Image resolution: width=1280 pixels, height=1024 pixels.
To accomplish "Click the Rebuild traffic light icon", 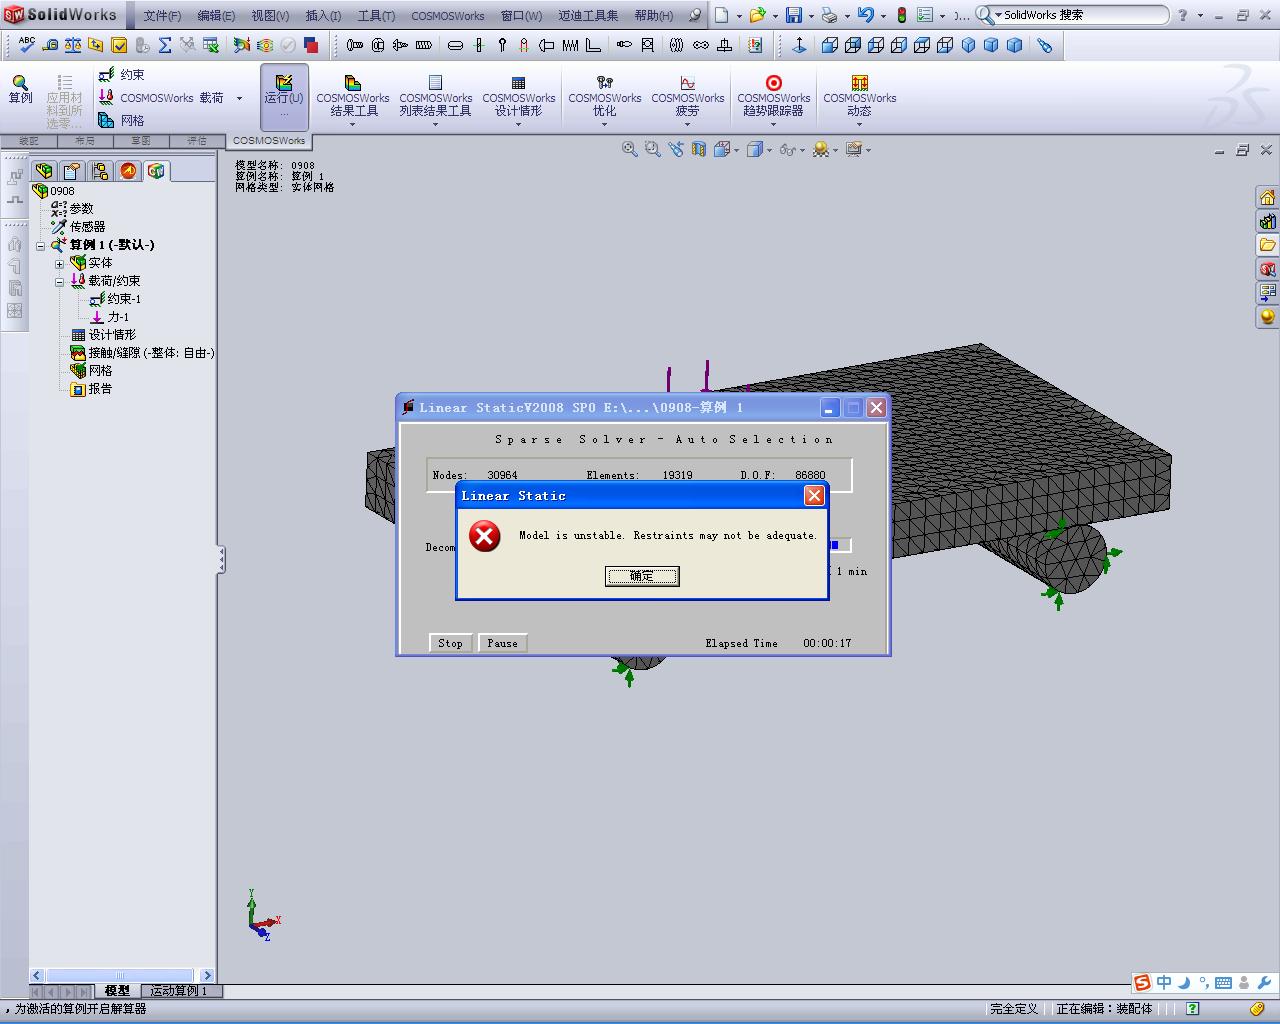I will 901,15.
